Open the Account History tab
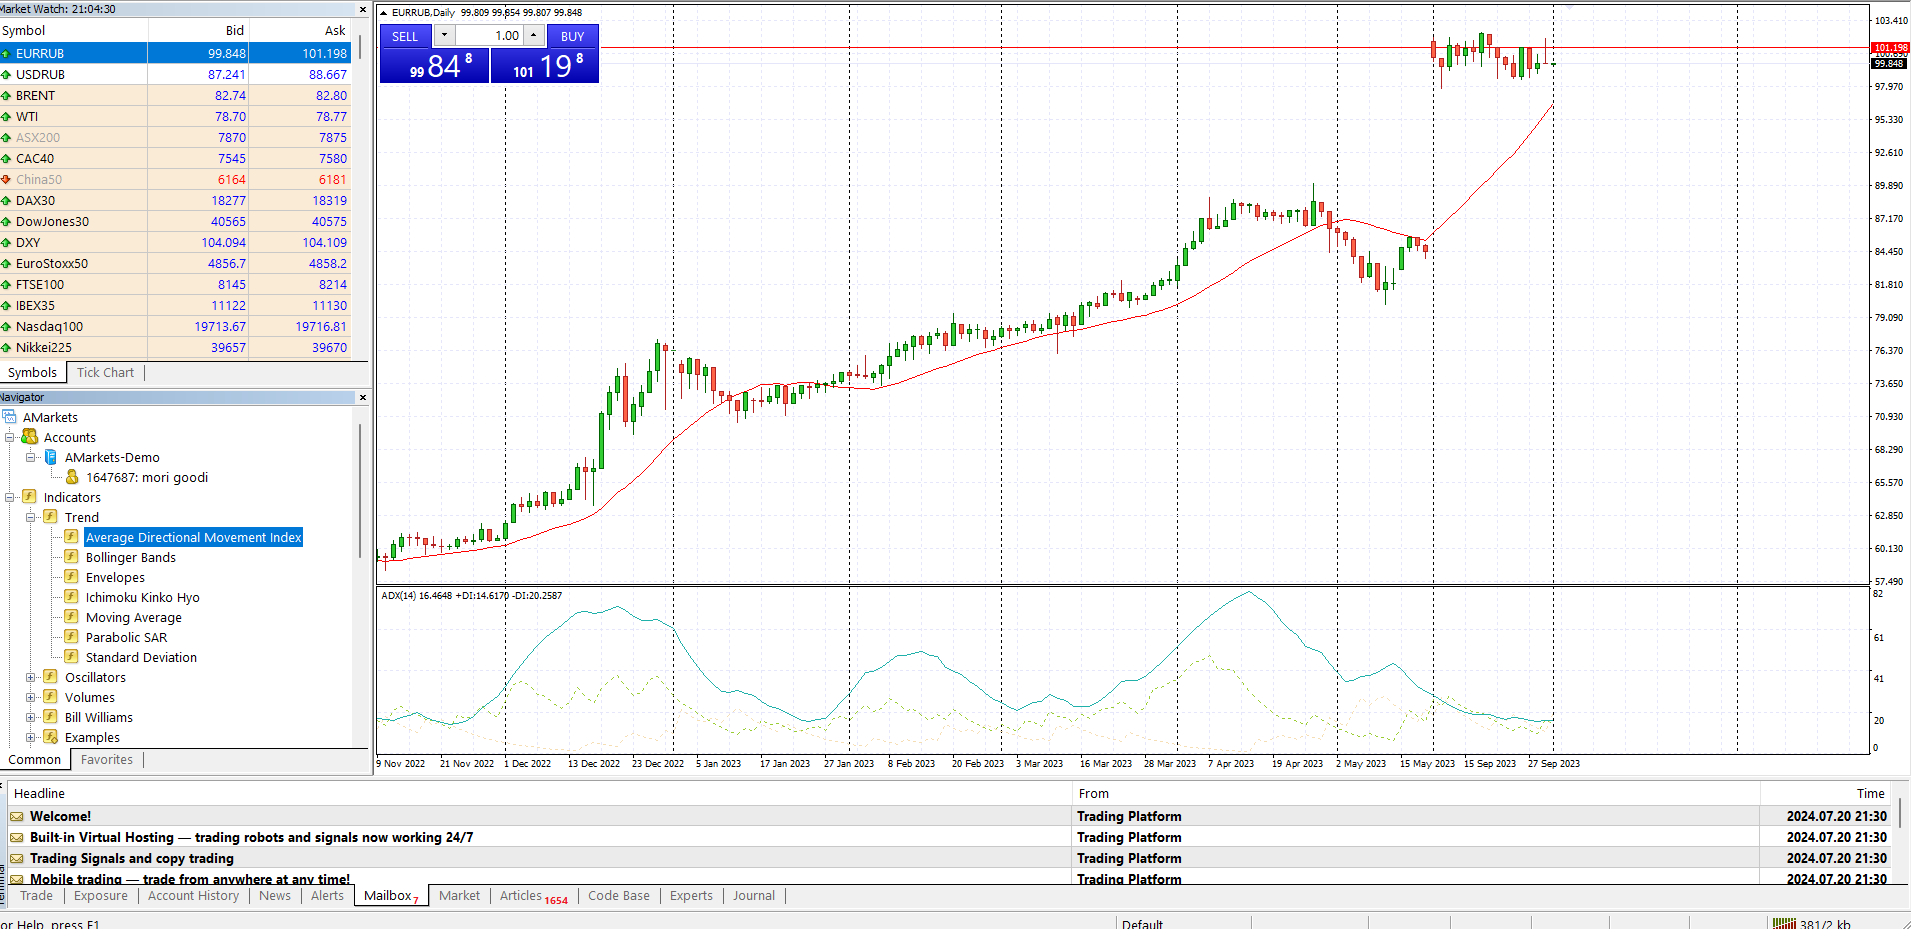 click(193, 896)
